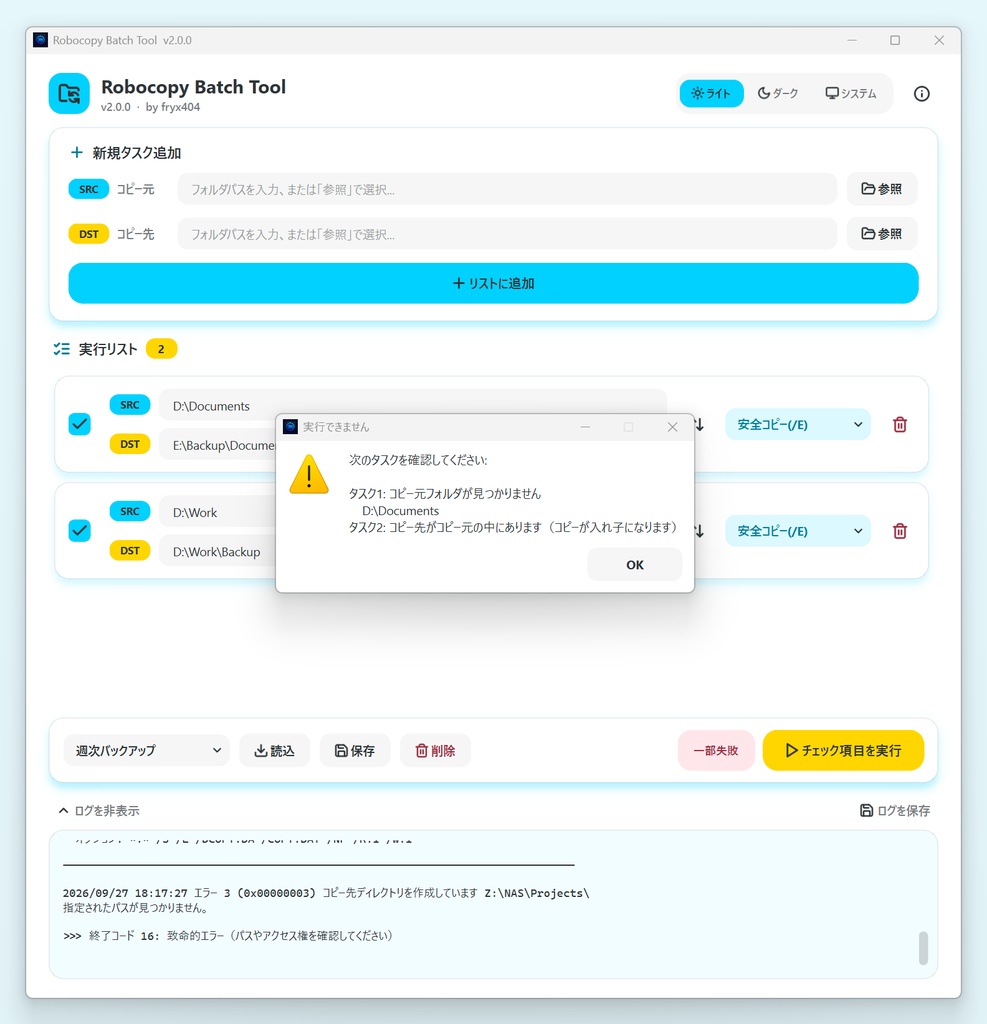The height and width of the screenshot is (1024, 987).
Task: Open copy mode dropdown for D:\Work task
Action: point(798,531)
